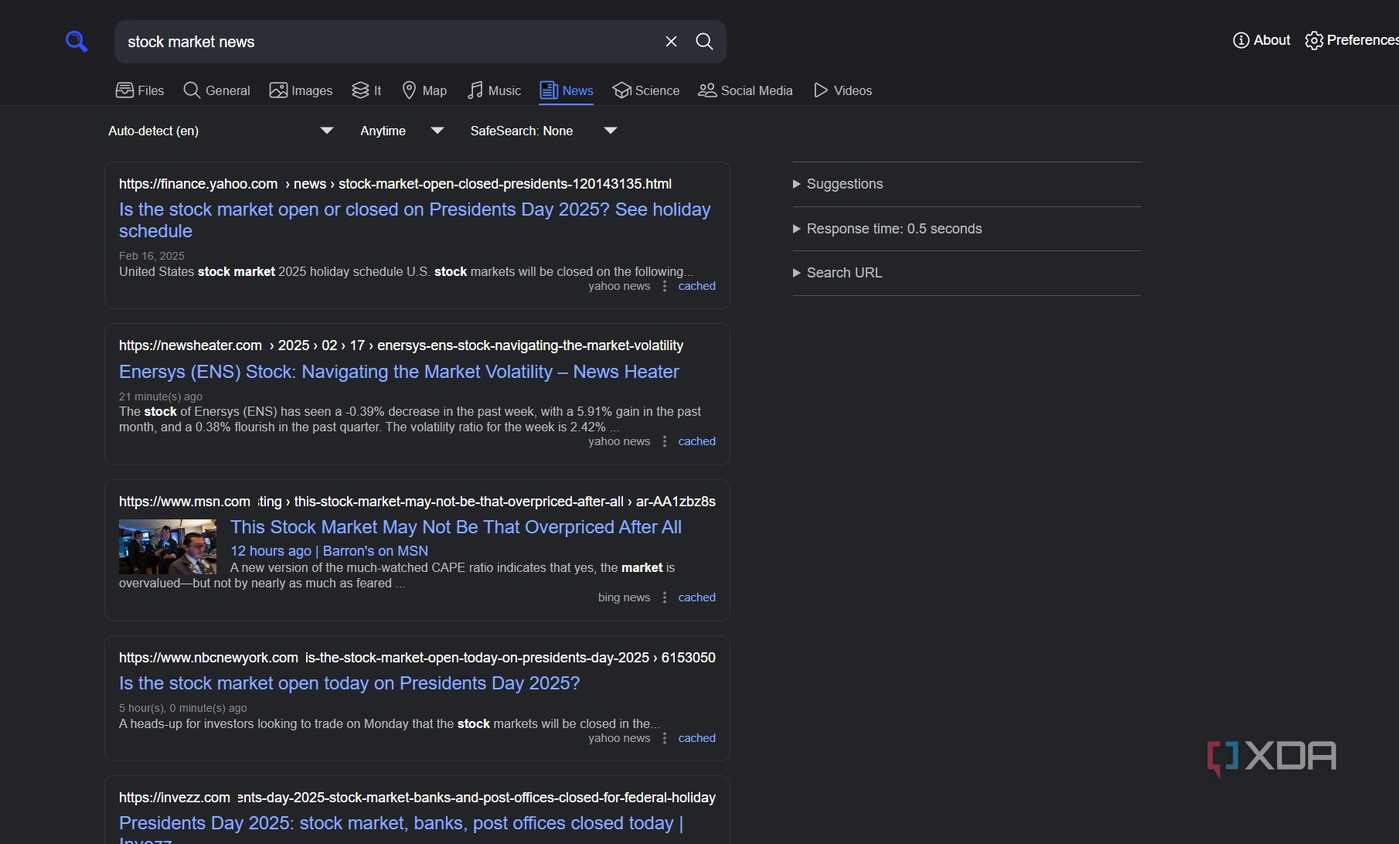The width and height of the screenshot is (1399, 844).
Task: Open the www.msn.com result URL
Action: click(x=417, y=501)
